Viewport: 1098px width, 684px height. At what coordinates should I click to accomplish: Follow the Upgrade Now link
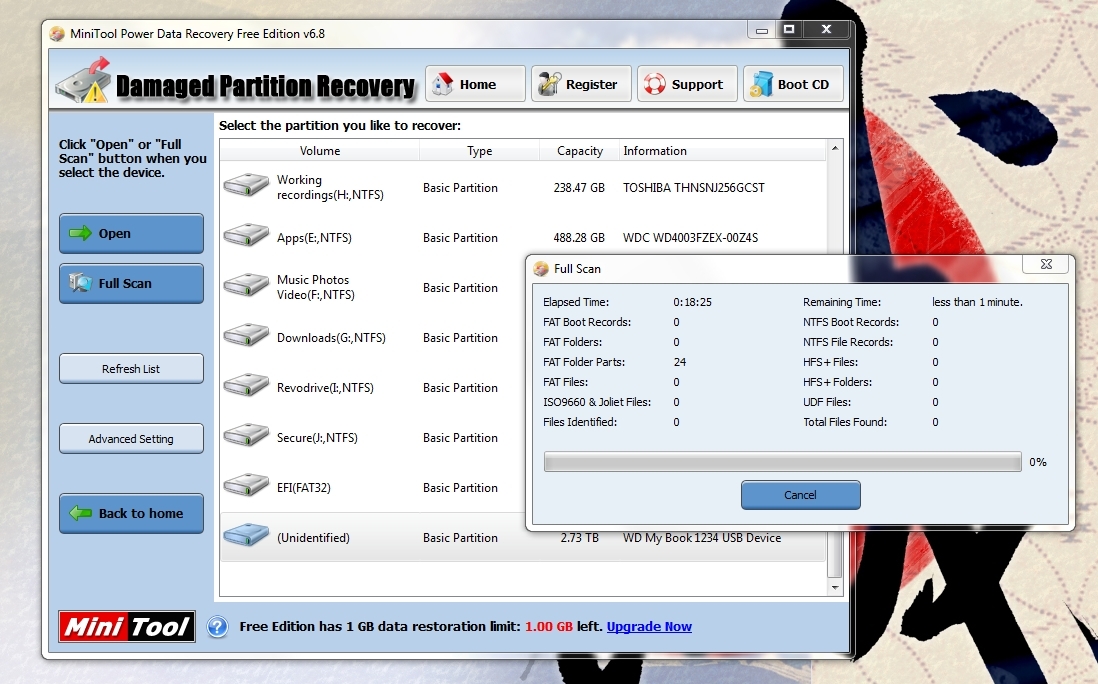[649, 627]
